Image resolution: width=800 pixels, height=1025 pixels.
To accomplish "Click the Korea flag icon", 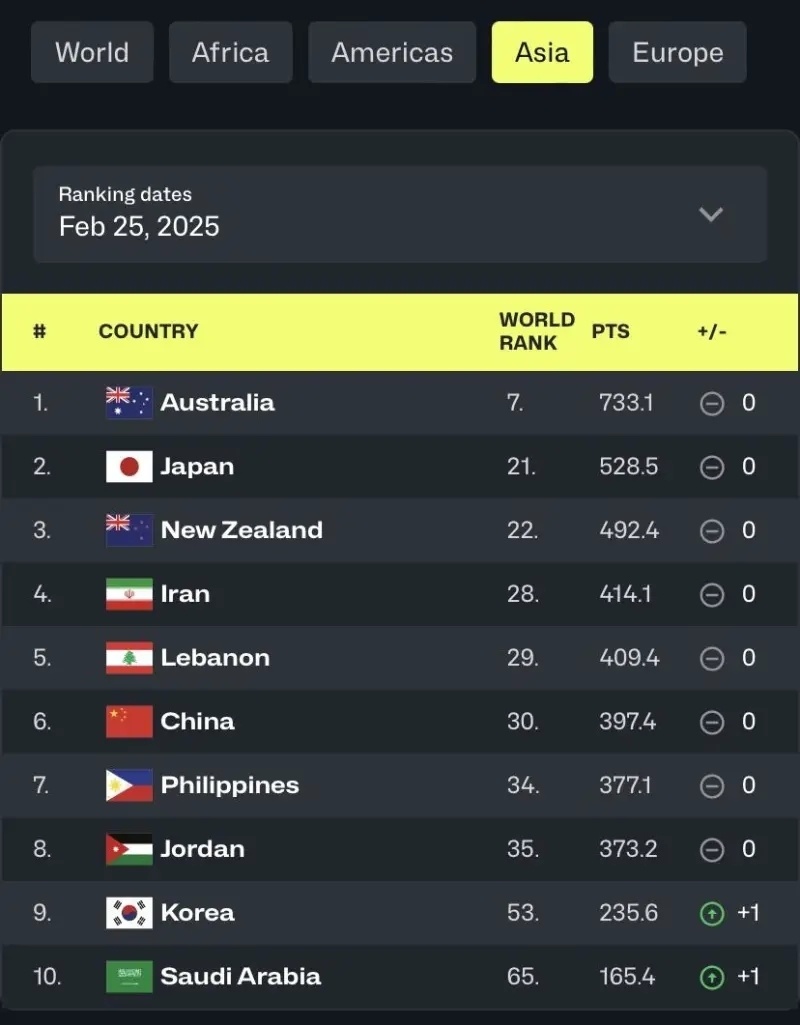I will 129,913.
